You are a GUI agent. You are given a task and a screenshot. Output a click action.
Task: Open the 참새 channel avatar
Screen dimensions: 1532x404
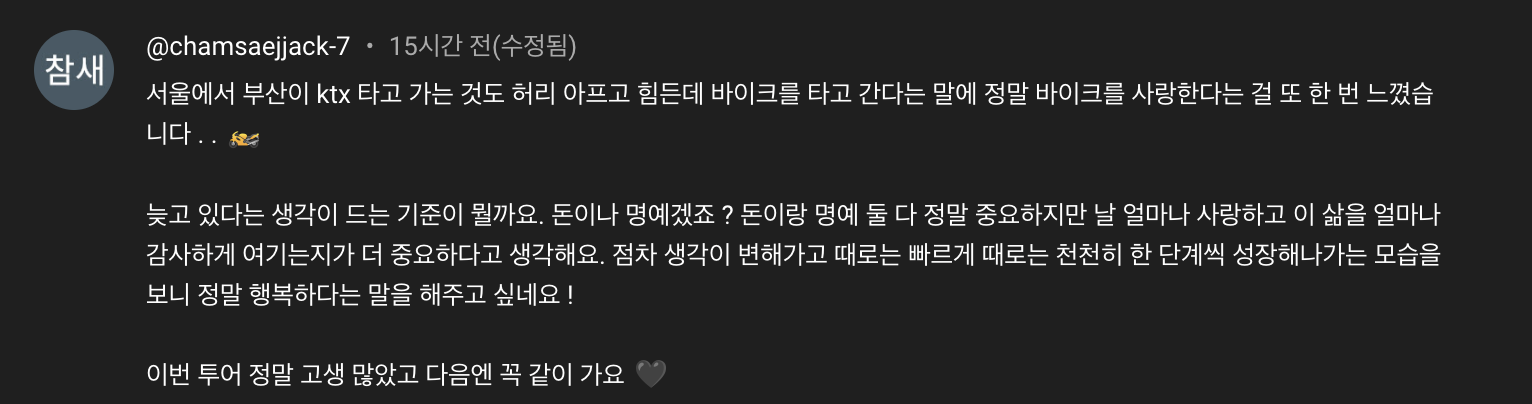pos(74,69)
